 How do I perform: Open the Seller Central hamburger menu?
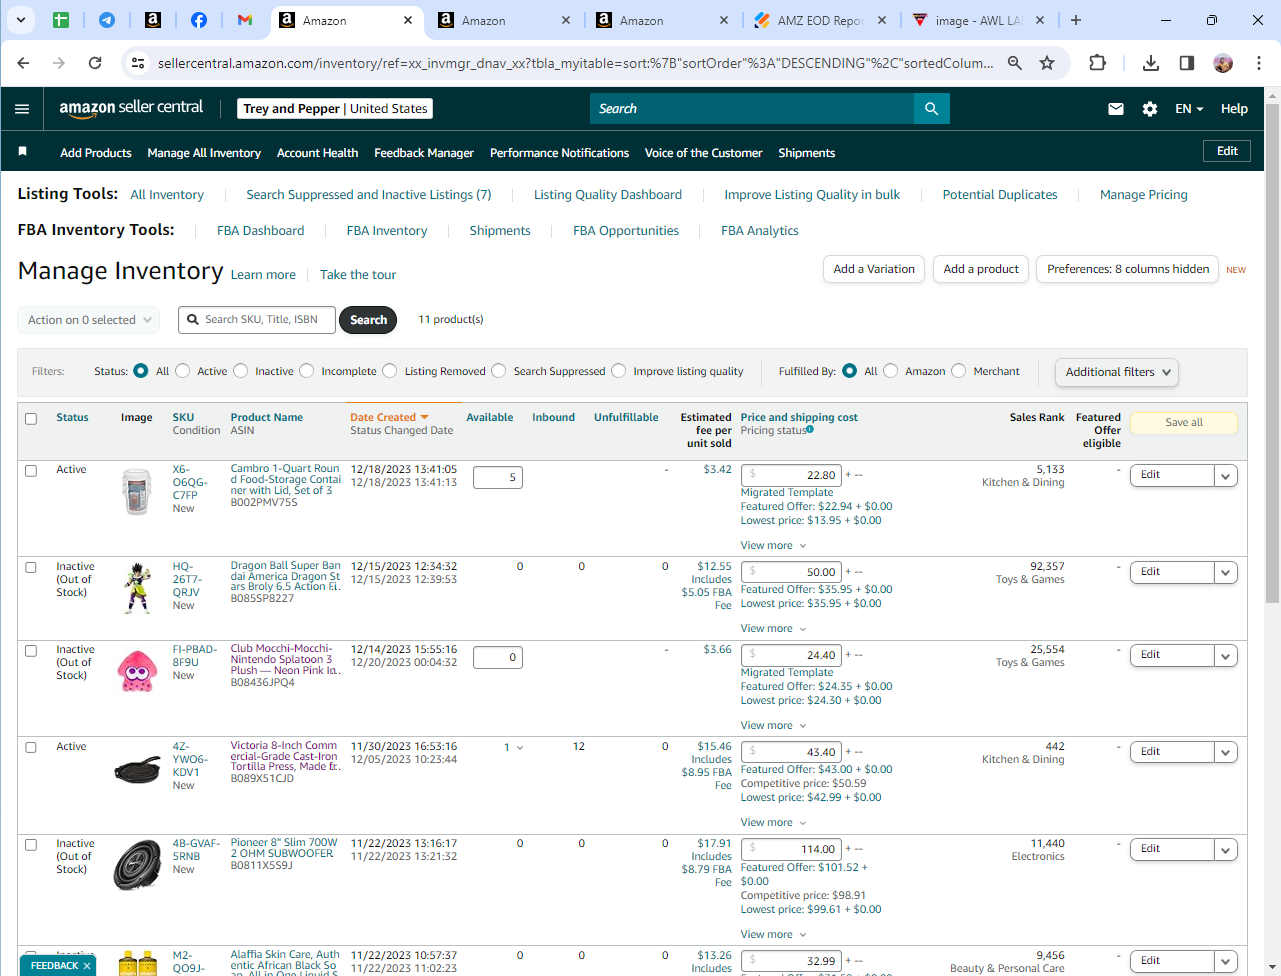(x=22, y=109)
